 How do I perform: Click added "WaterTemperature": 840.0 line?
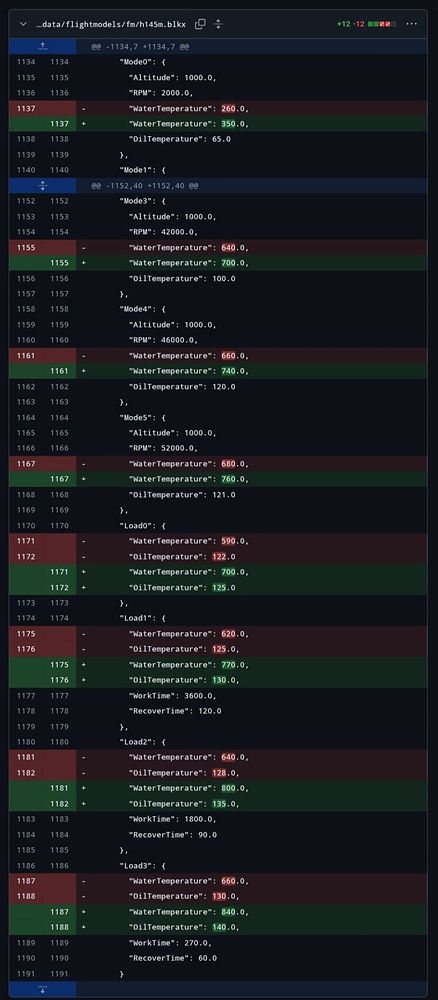point(189,912)
